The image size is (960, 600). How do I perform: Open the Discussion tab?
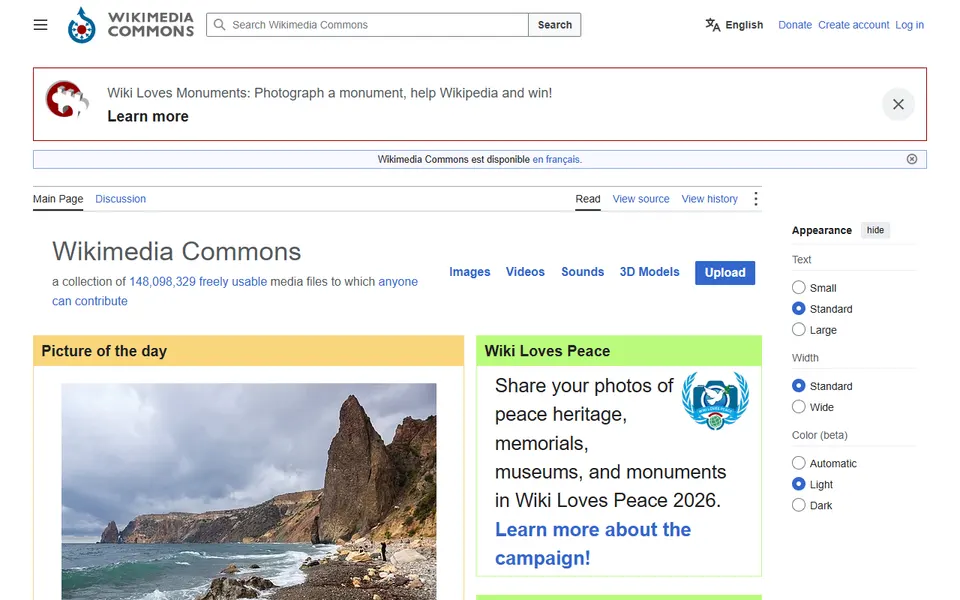(x=121, y=199)
